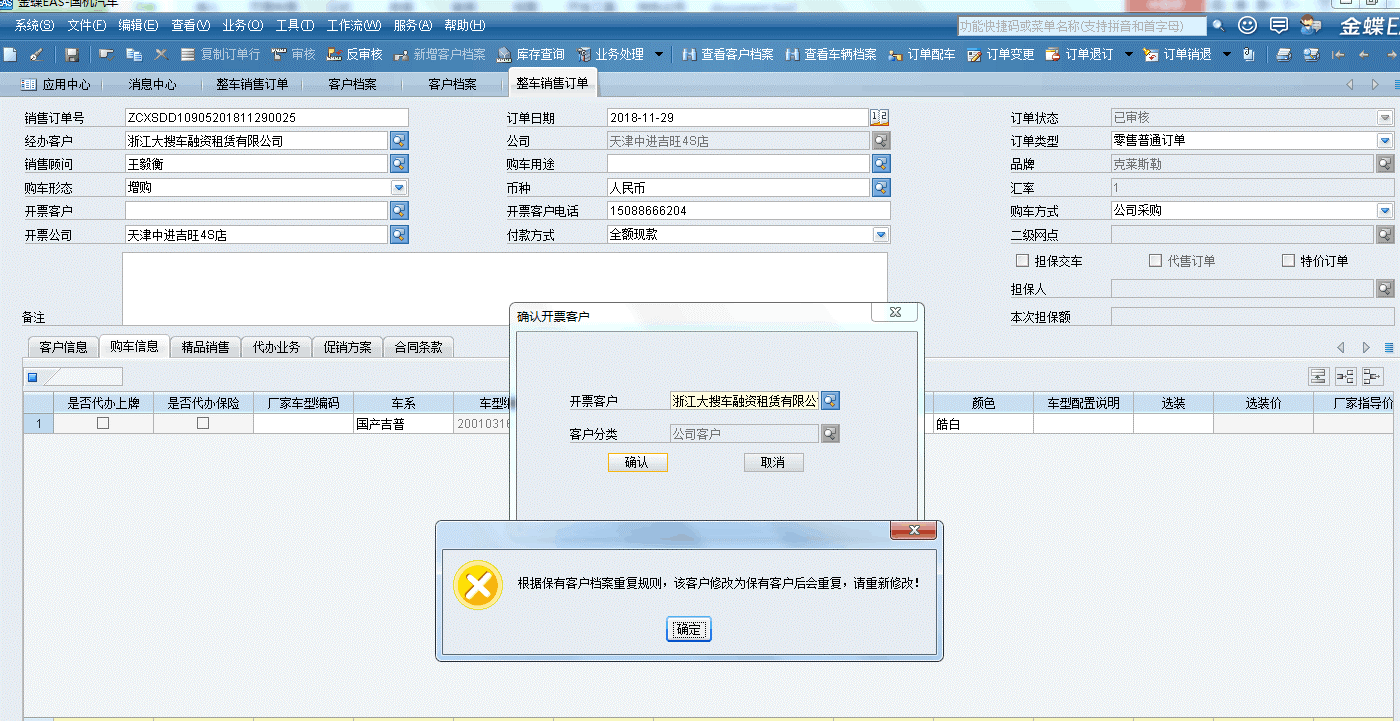1400x721 pixels.
Task: Click the print icon in the toolbar
Action: 1284,55
